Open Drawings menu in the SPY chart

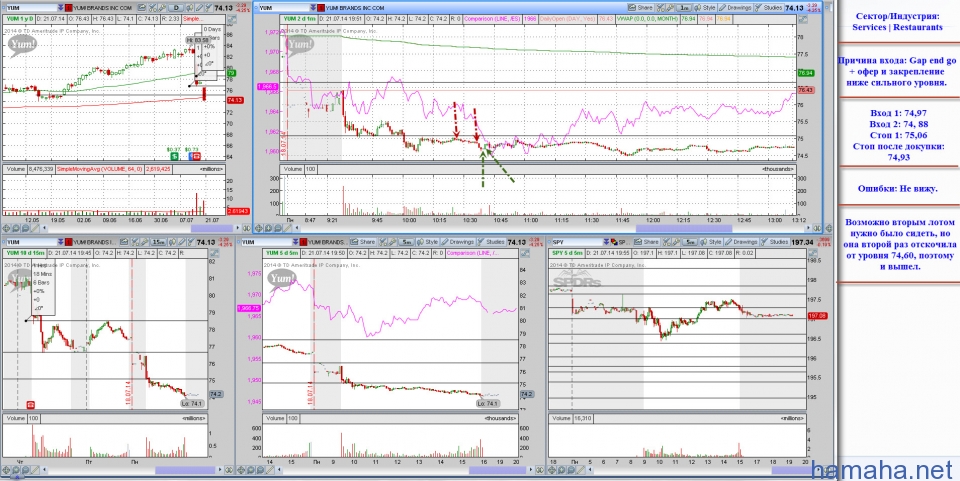(x=741, y=242)
